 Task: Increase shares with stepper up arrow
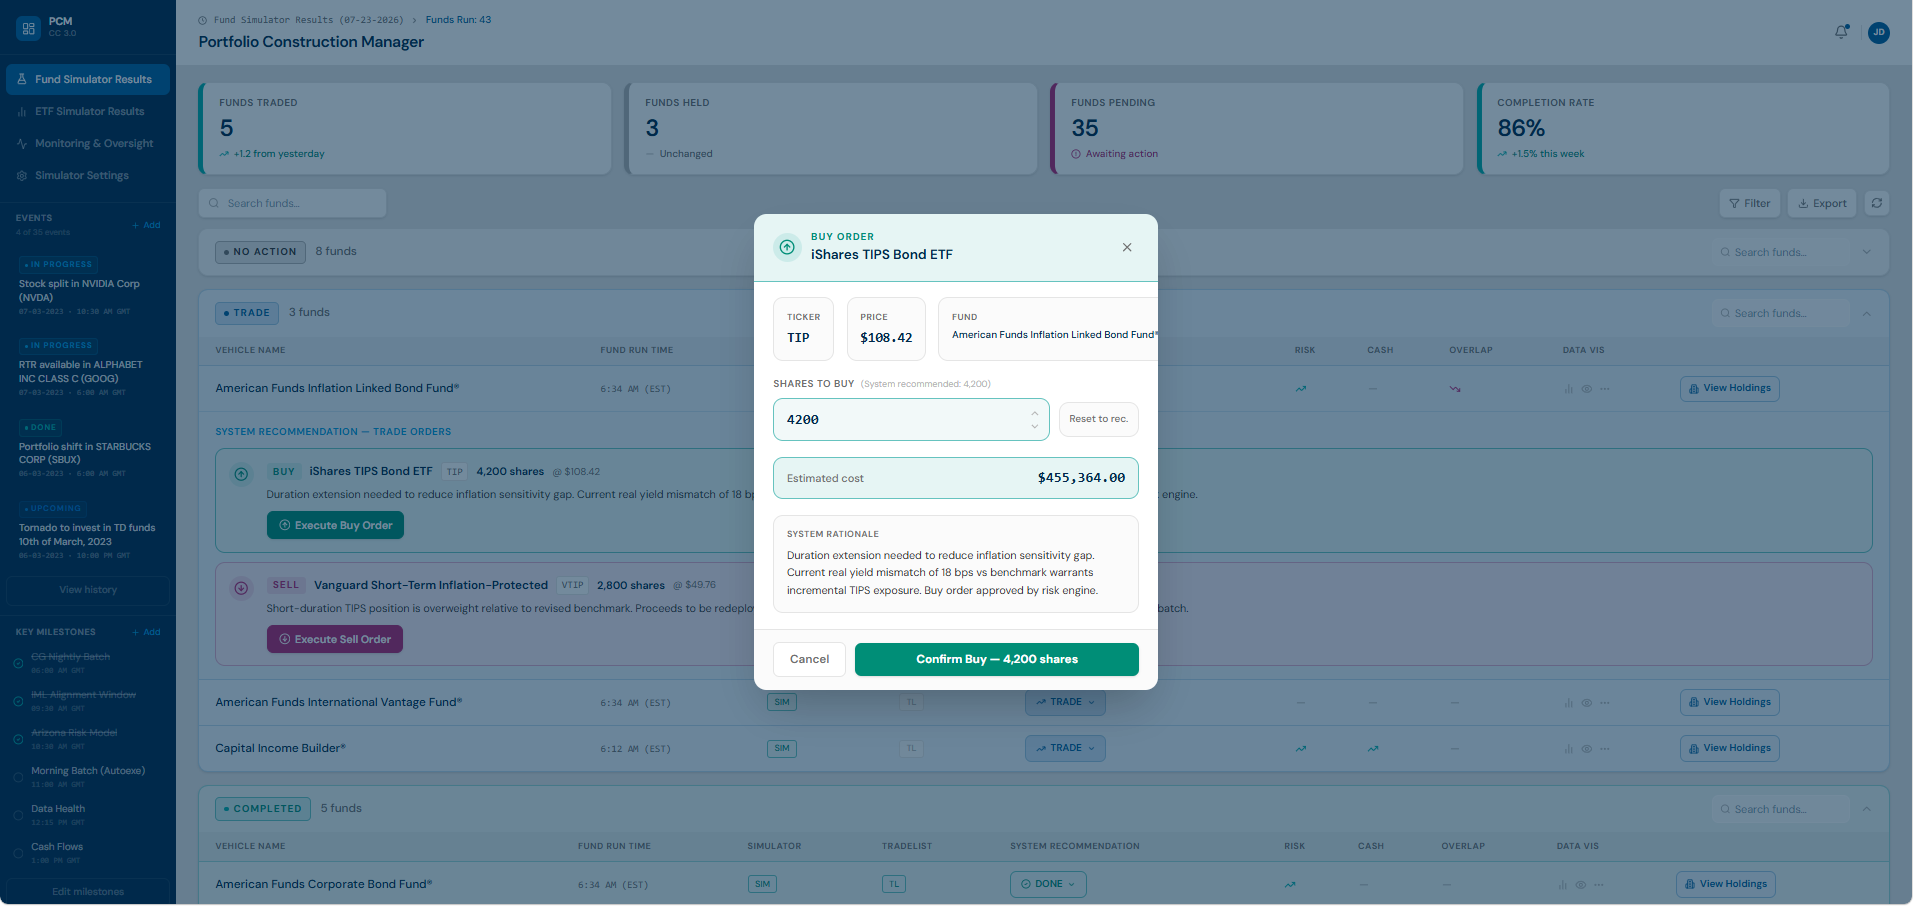tap(1034, 413)
